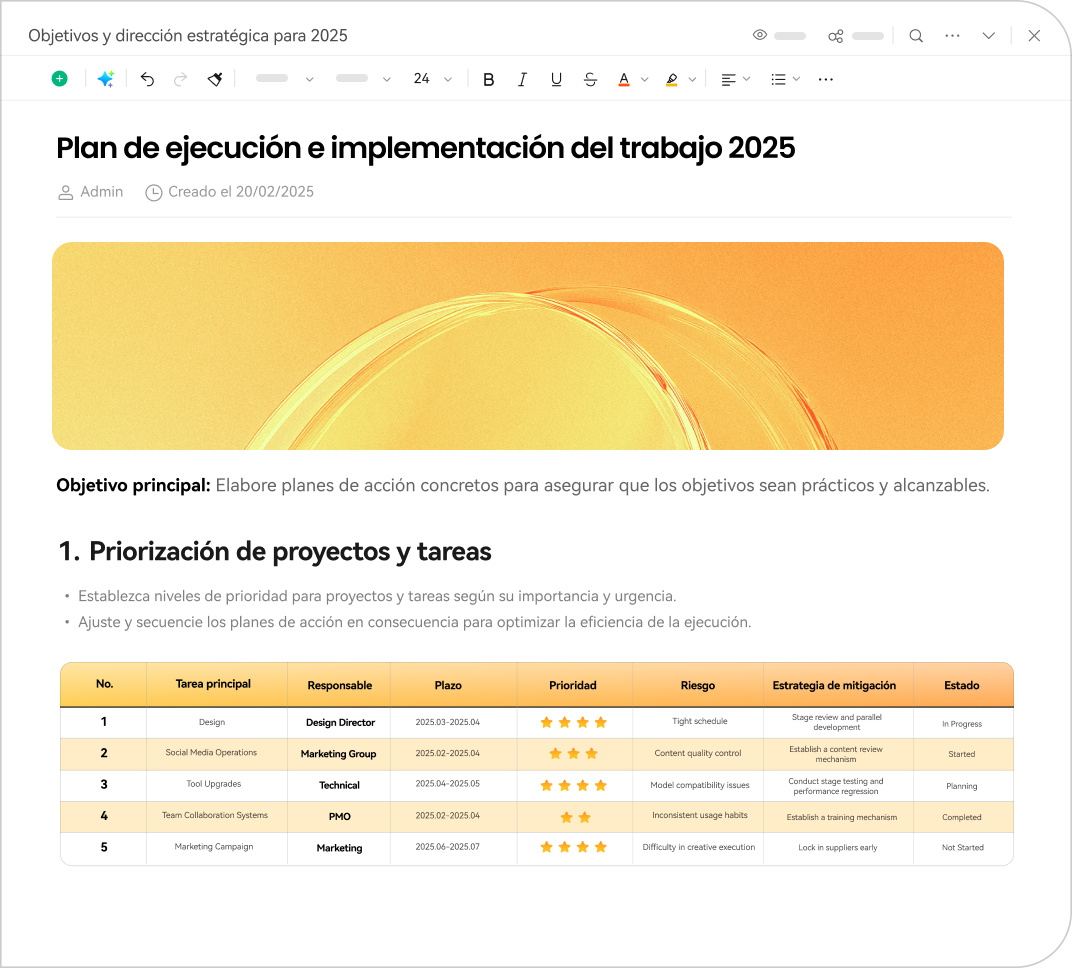The image size is (1072, 968).
Task: Click the redo arrow icon
Action: point(181,79)
